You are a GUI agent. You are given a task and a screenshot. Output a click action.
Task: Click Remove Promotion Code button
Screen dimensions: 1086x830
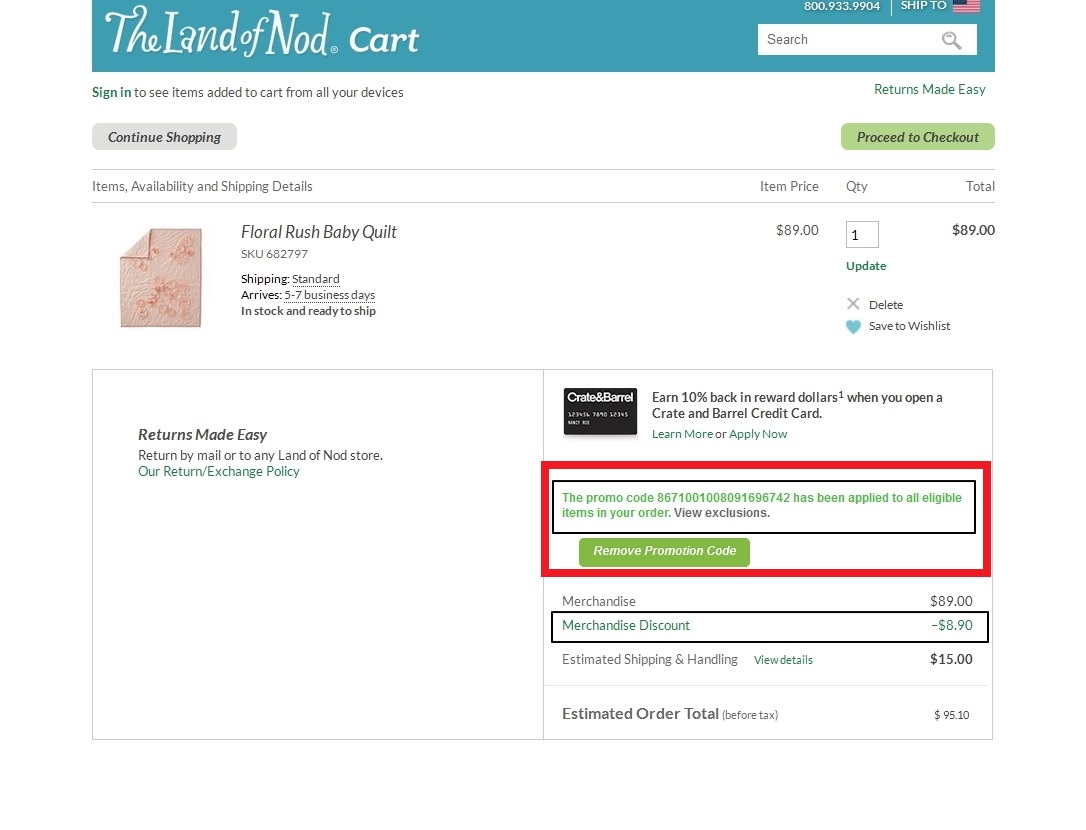tap(664, 551)
